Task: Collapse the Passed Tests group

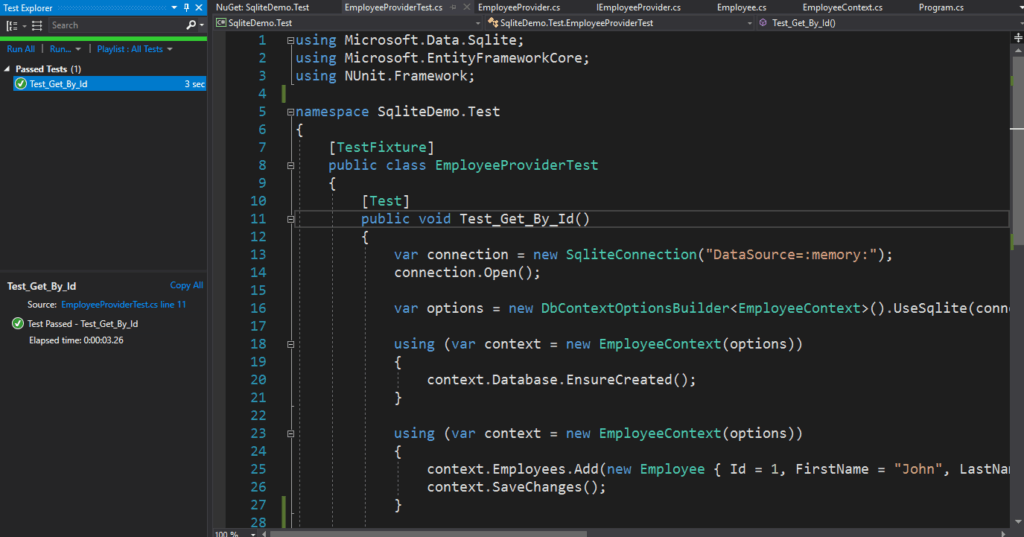Action: pos(7,69)
